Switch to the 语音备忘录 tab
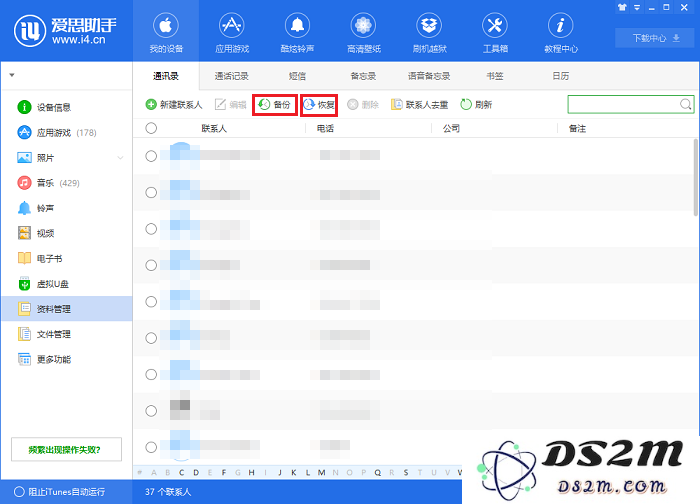 click(x=429, y=76)
